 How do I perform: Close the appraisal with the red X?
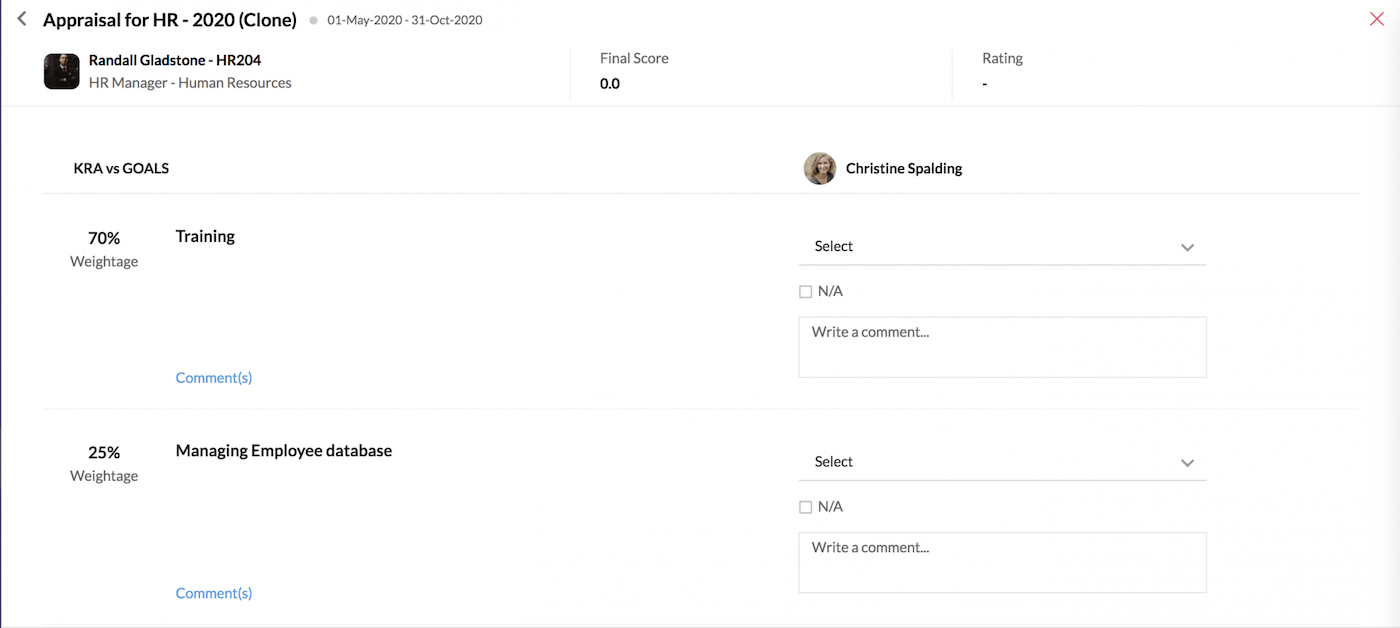pos(1377,19)
